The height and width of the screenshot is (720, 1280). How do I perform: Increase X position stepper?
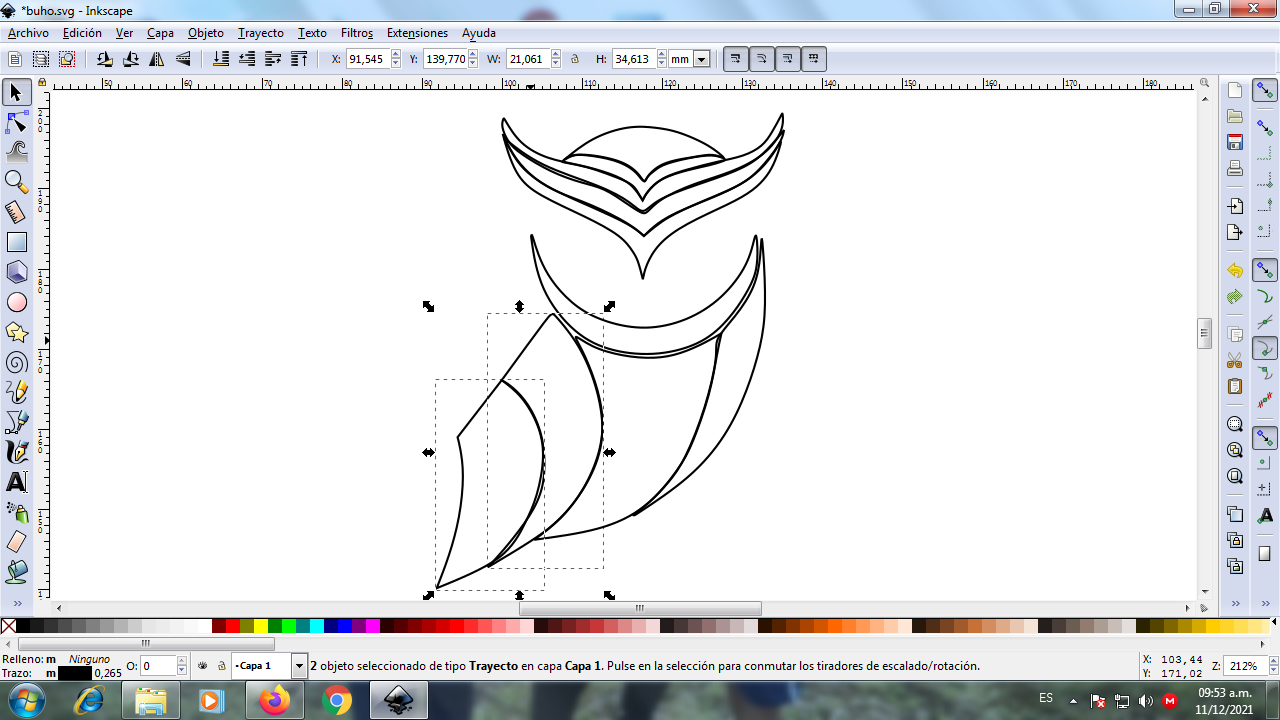pyautogui.click(x=396, y=55)
